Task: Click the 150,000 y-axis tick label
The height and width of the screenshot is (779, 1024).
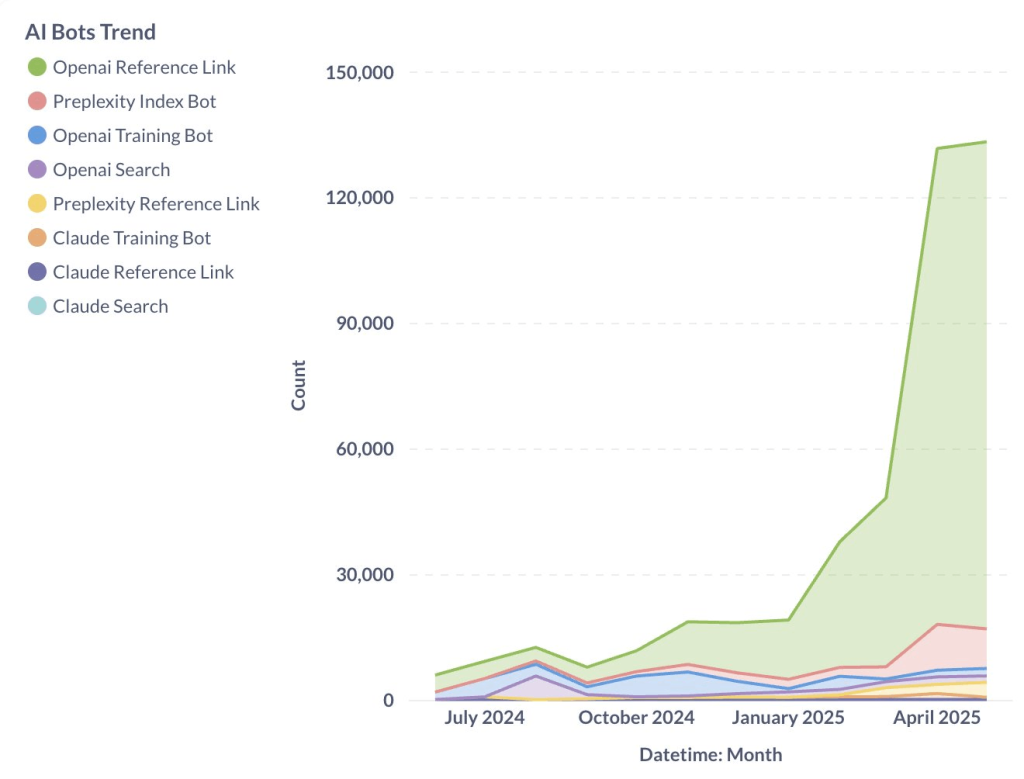Action: [360, 73]
